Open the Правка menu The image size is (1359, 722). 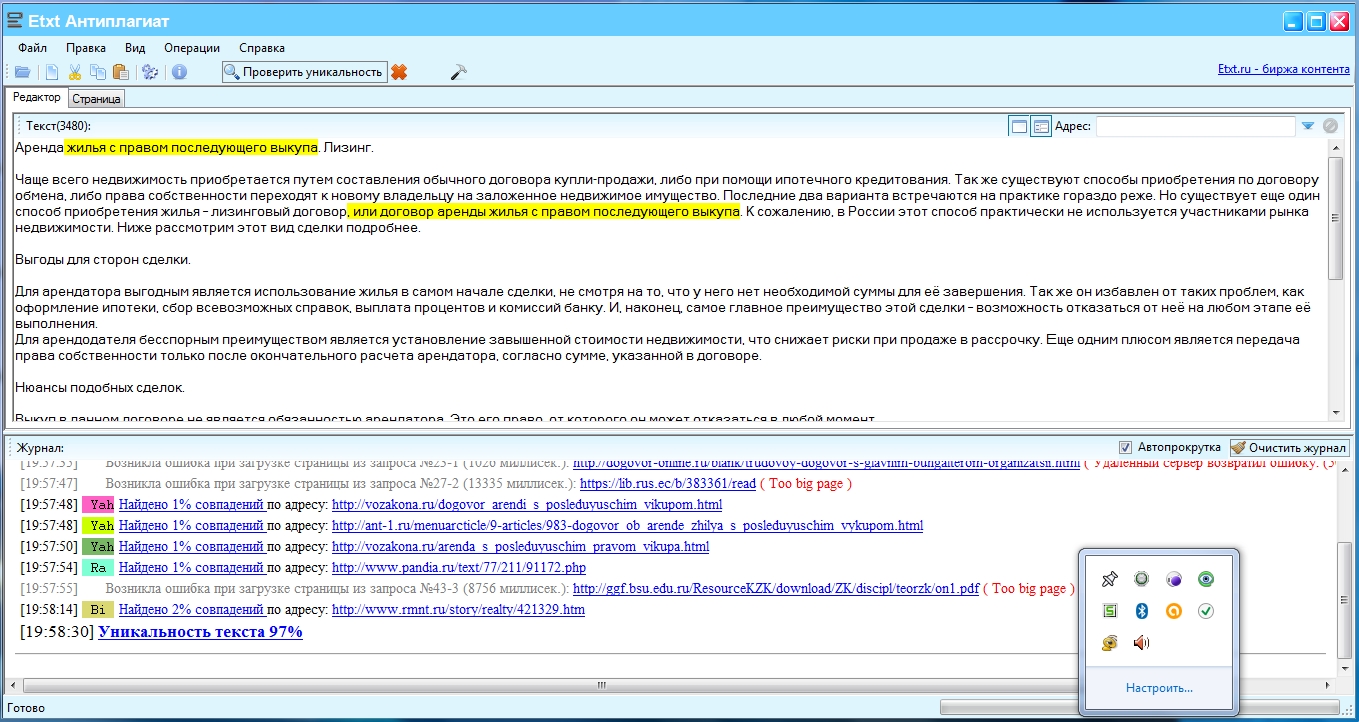click(x=86, y=48)
